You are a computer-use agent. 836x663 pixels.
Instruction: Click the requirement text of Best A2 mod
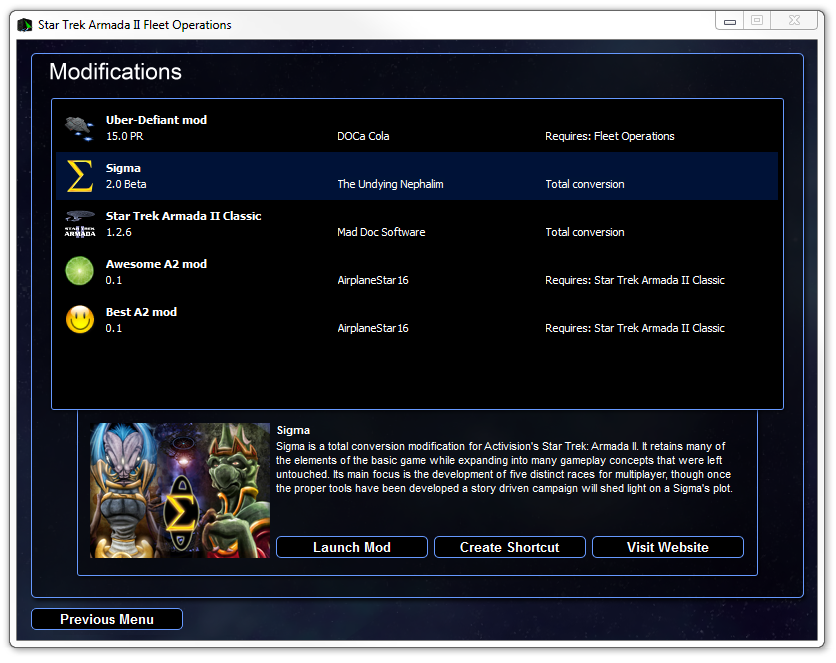pyautogui.click(x=634, y=328)
